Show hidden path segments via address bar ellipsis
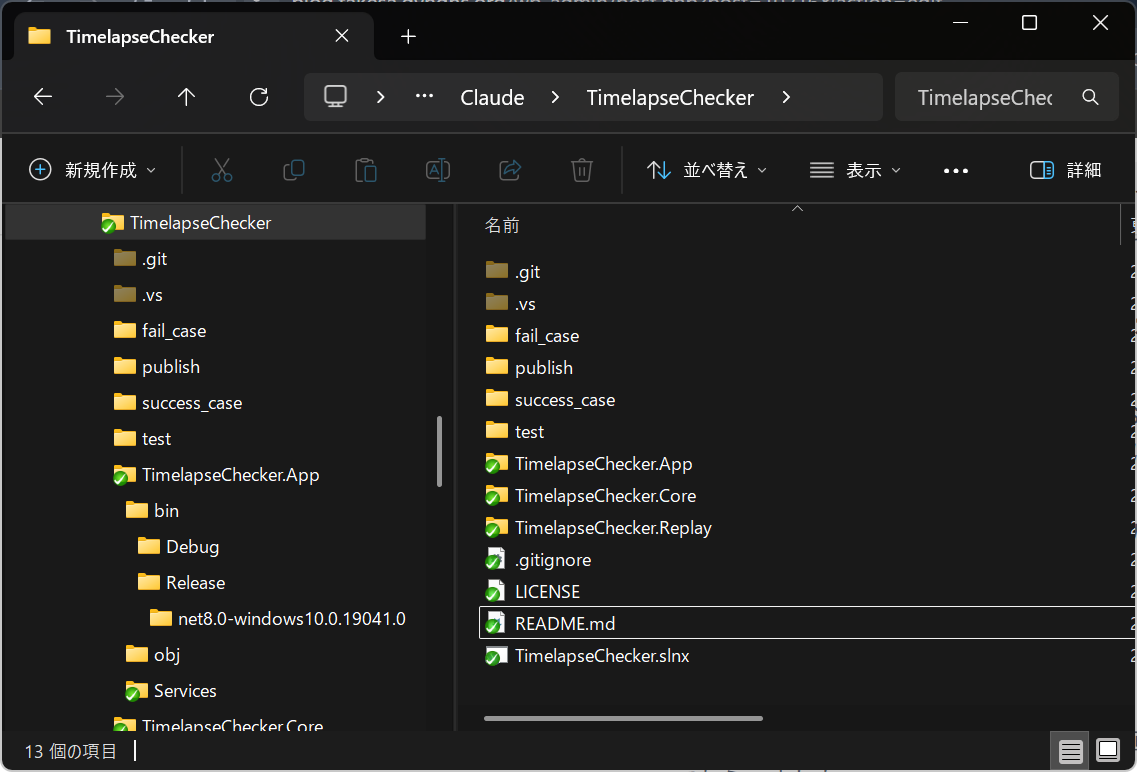Image resolution: width=1137 pixels, height=772 pixels. click(x=424, y=96)
